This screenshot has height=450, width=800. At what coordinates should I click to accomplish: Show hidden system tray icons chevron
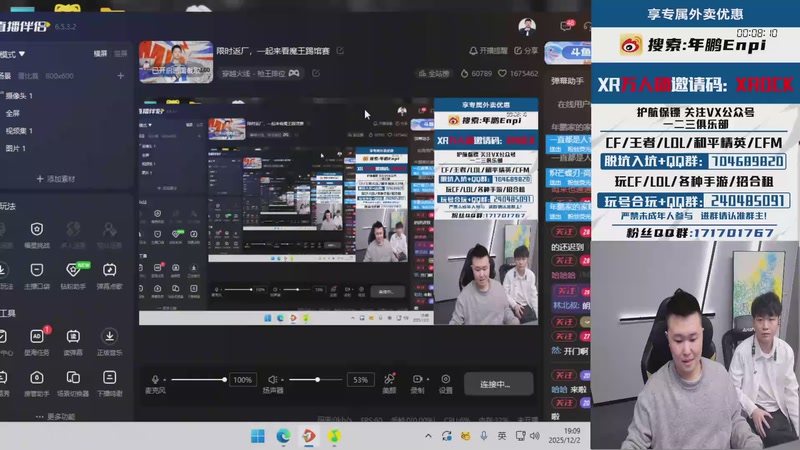[428, 436]
